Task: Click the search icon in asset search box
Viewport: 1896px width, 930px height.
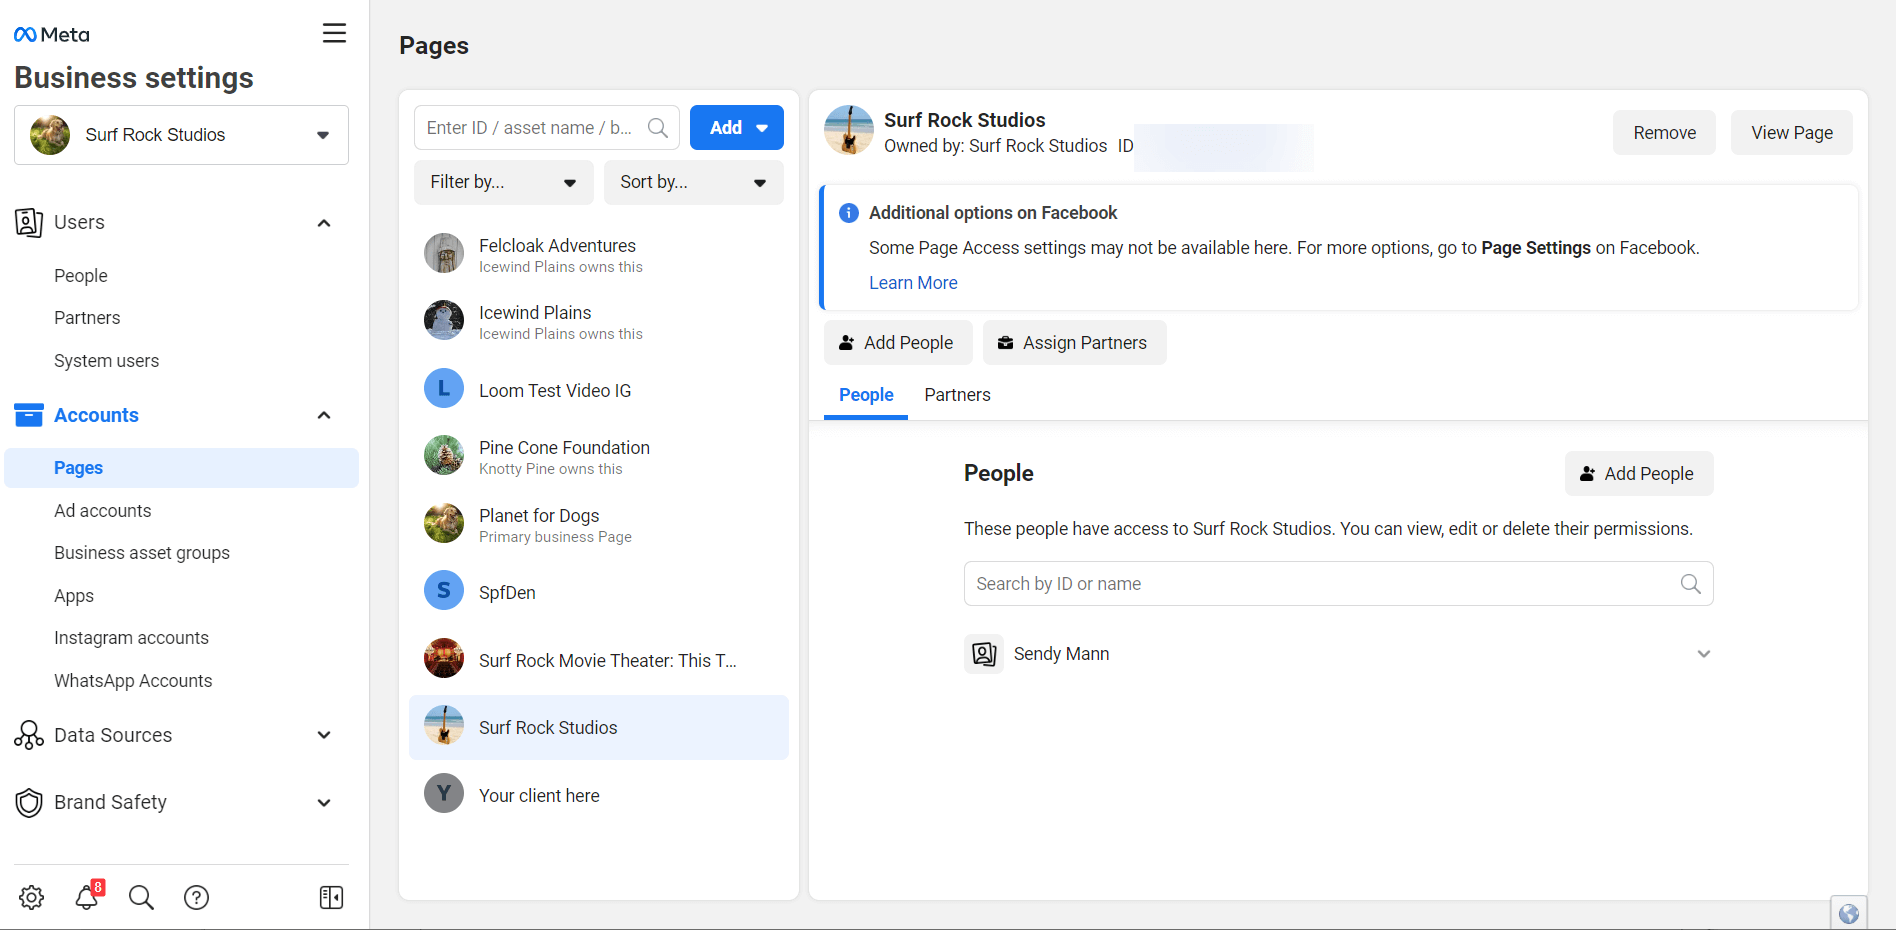Action: 658,128
